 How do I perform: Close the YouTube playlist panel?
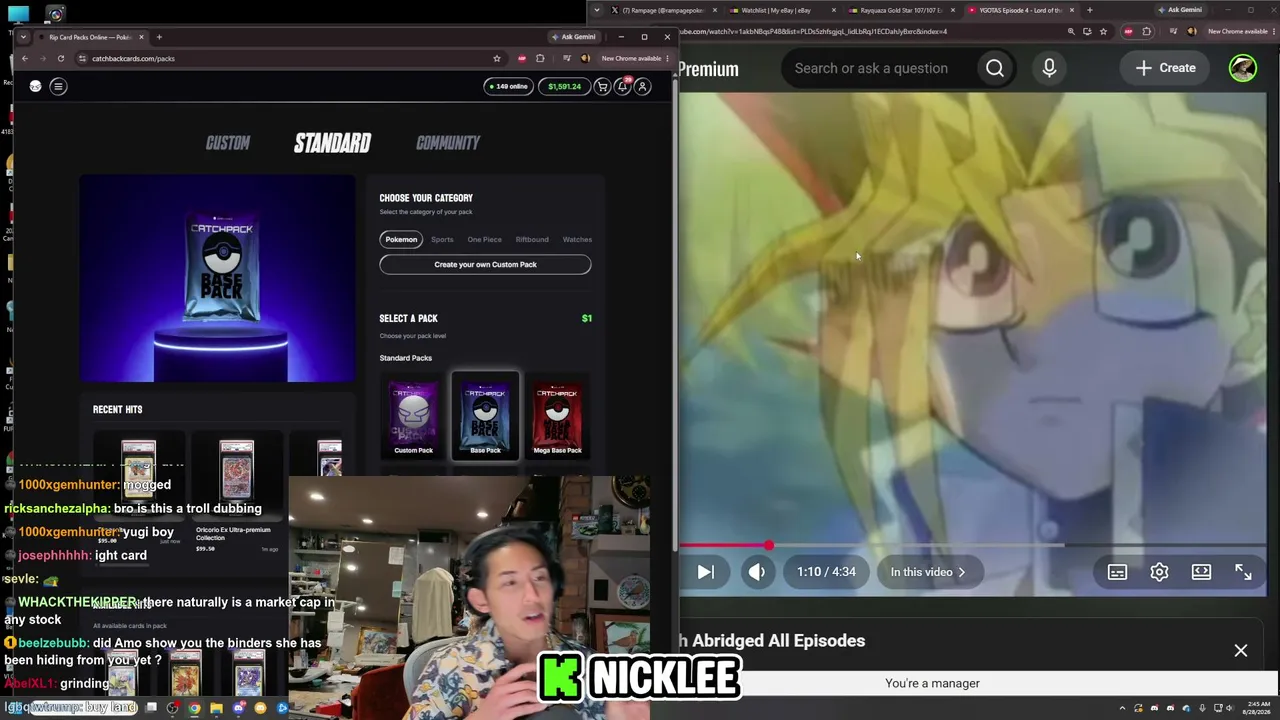click(1241, 651)
